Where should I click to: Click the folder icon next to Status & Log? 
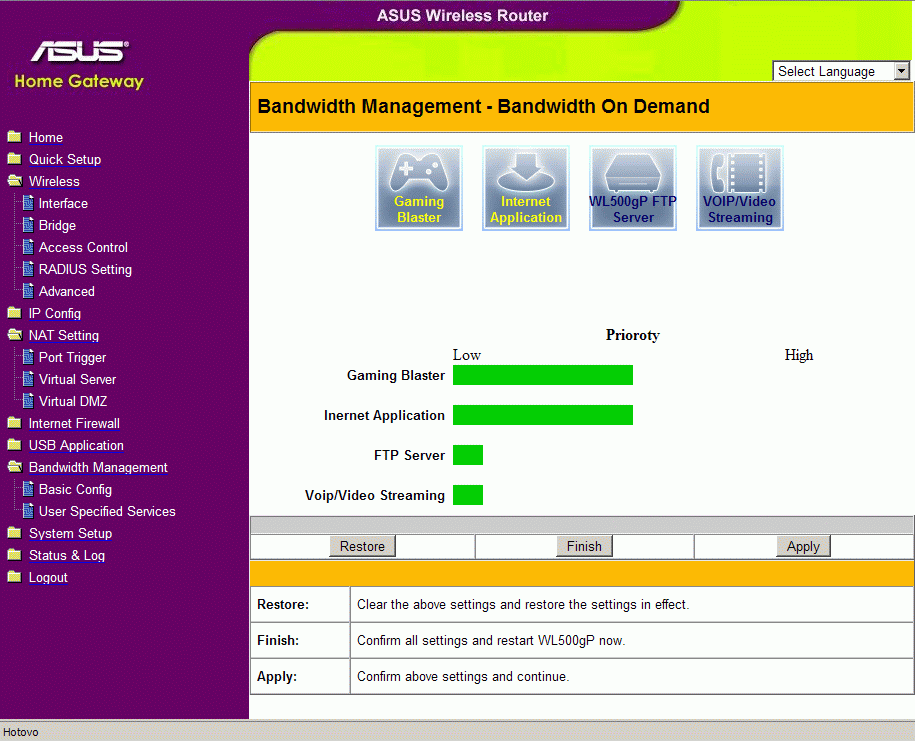coord(15,555)
